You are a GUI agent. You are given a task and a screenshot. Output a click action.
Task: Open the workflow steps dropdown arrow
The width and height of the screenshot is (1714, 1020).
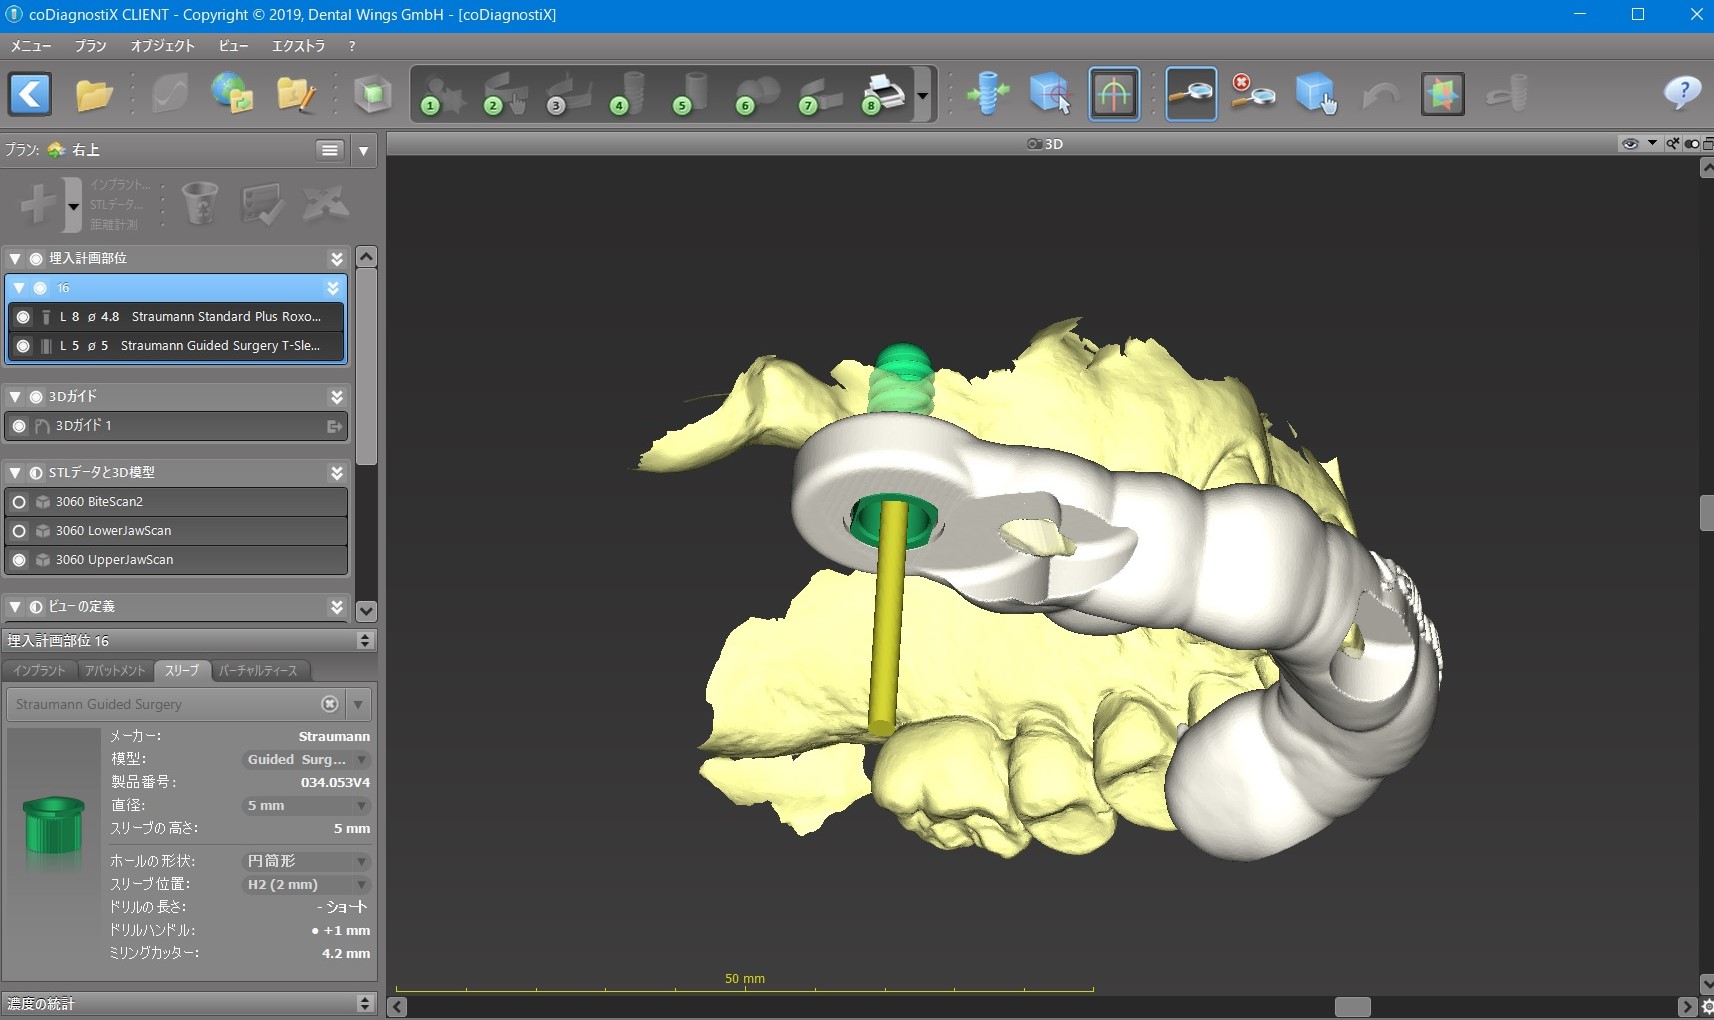(x=922, y=96)
